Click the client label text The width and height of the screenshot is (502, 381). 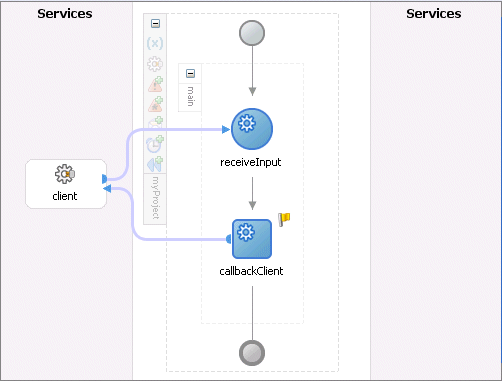[65, 196]
